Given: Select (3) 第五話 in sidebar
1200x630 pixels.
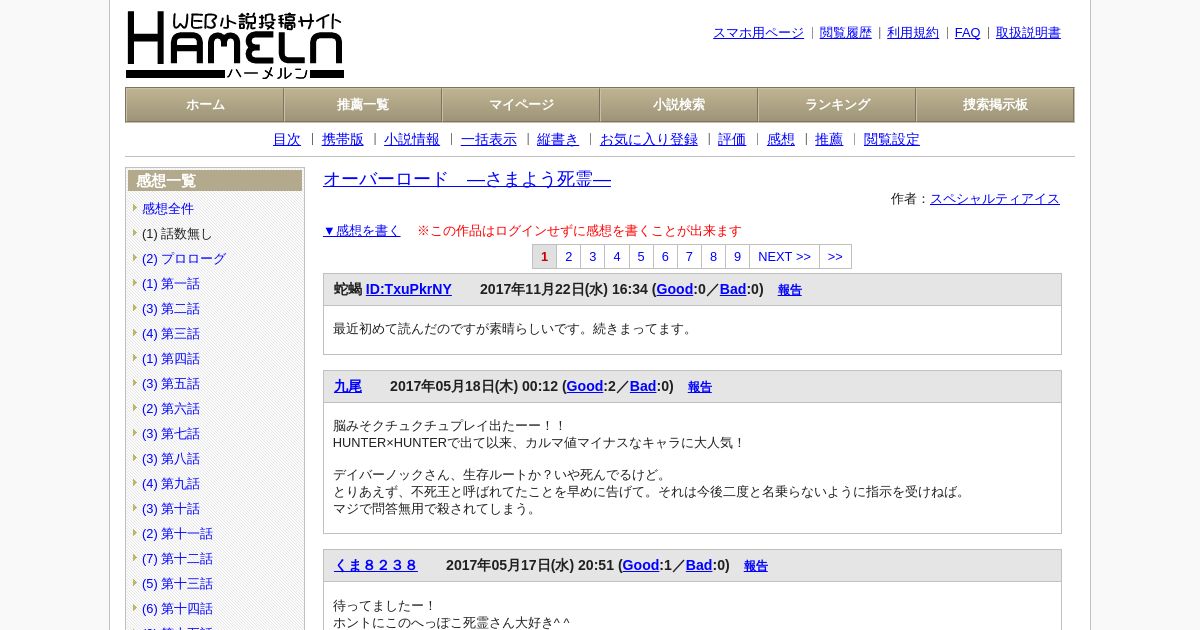Looking at the screenshot, I should 171,384.
